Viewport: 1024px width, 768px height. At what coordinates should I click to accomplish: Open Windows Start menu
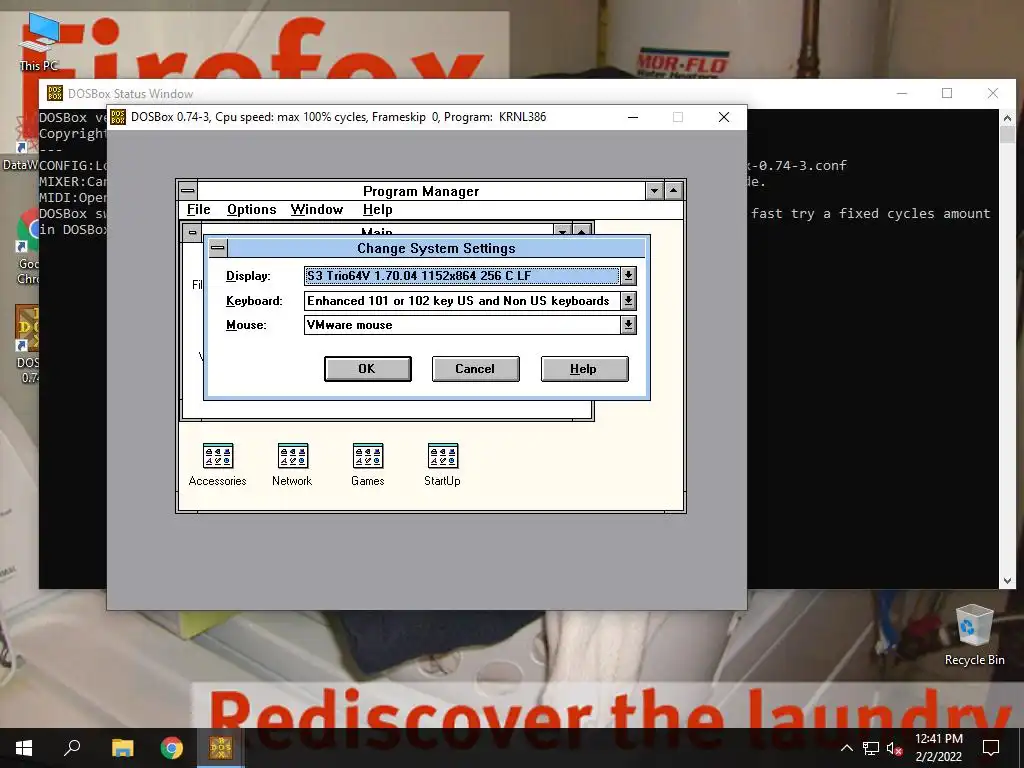point(24,748)
